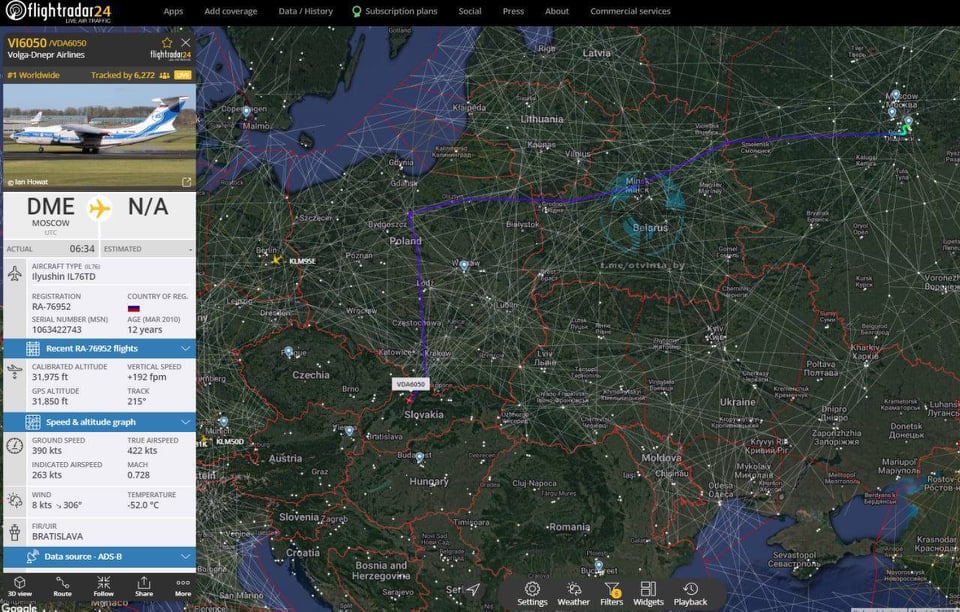The image size is (960, 612).
Task: Open Add coverage menu
Action: click(231, 11)
